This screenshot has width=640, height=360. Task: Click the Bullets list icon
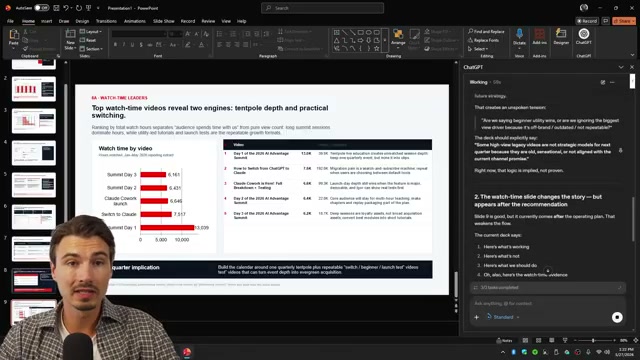pyautogui.click(x=220, y=34)
